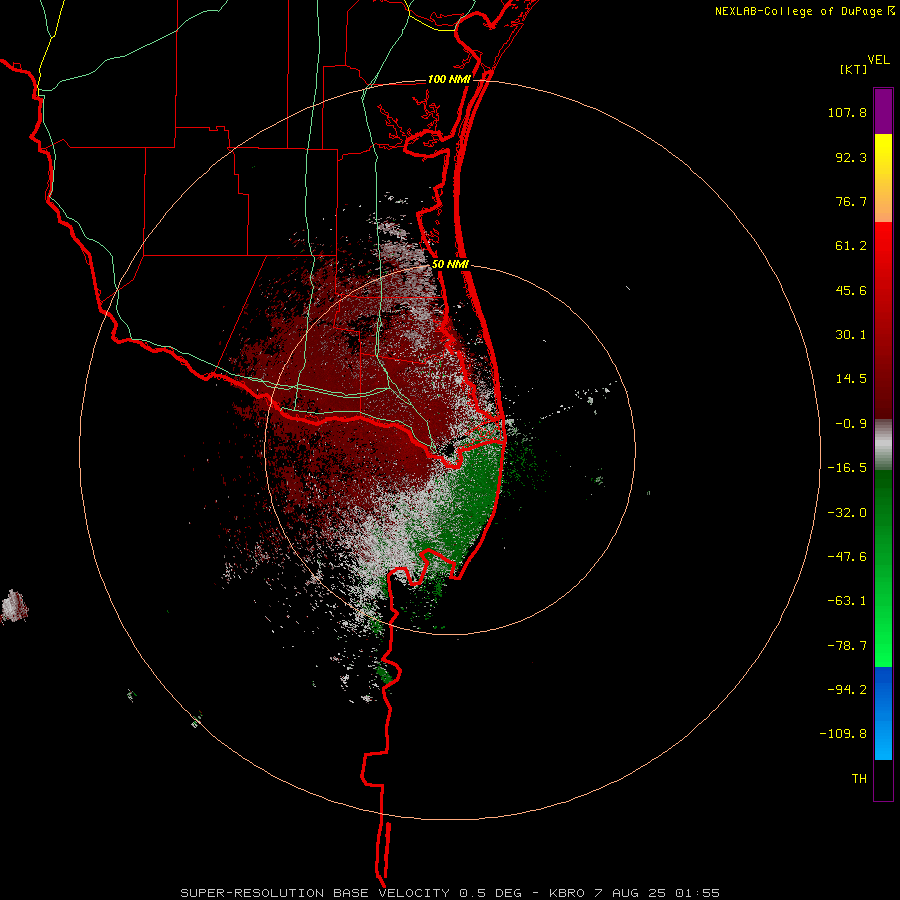Click the -32.0 legend value
Viewport: 900px width, 900px height.
pyautogui.click(x=847, y=512)
